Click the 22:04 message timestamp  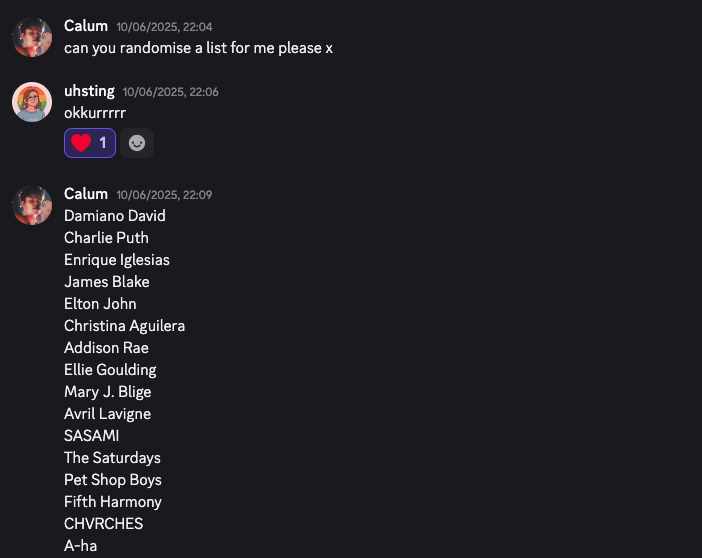[164, 27]
